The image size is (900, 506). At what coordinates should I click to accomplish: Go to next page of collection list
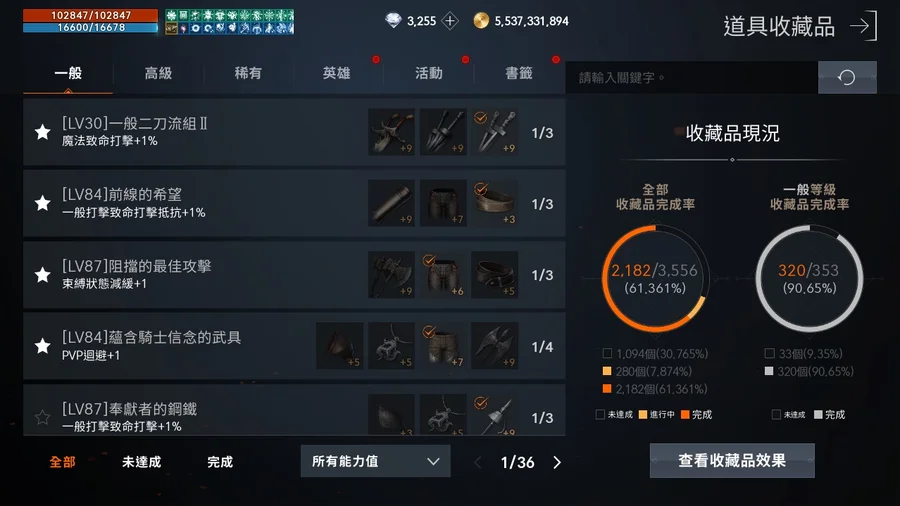(x=557, y=462)
